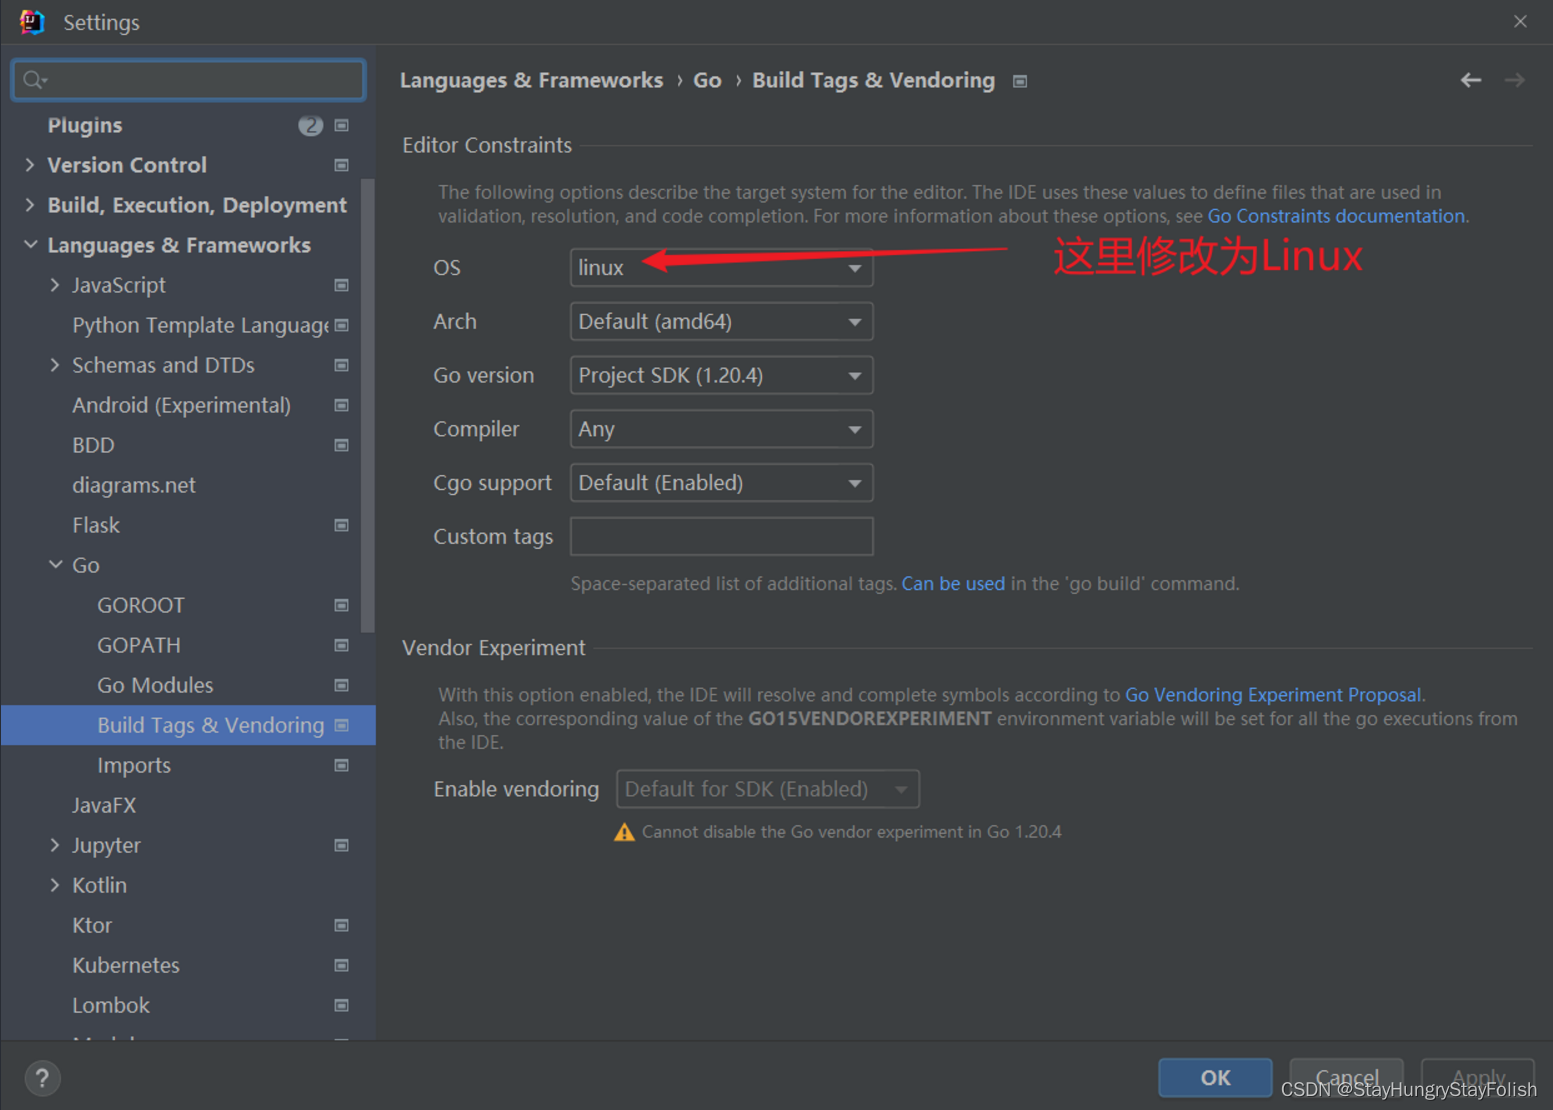Image resolution: width=1553 pixels, height=1110 pixels.
Task: Click the project-level icon beside GOROOT
Action: pyautogui.click(x=341, y=605)
